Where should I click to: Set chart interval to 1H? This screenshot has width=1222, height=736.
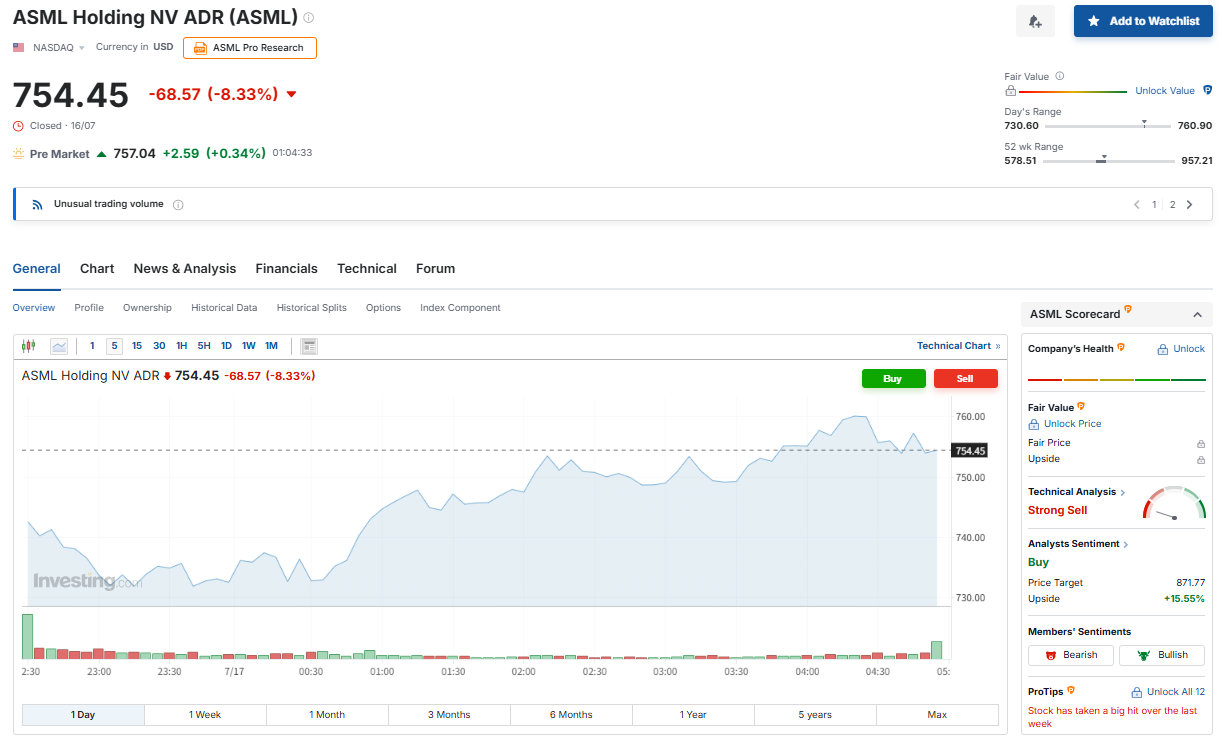pos(182,346)
